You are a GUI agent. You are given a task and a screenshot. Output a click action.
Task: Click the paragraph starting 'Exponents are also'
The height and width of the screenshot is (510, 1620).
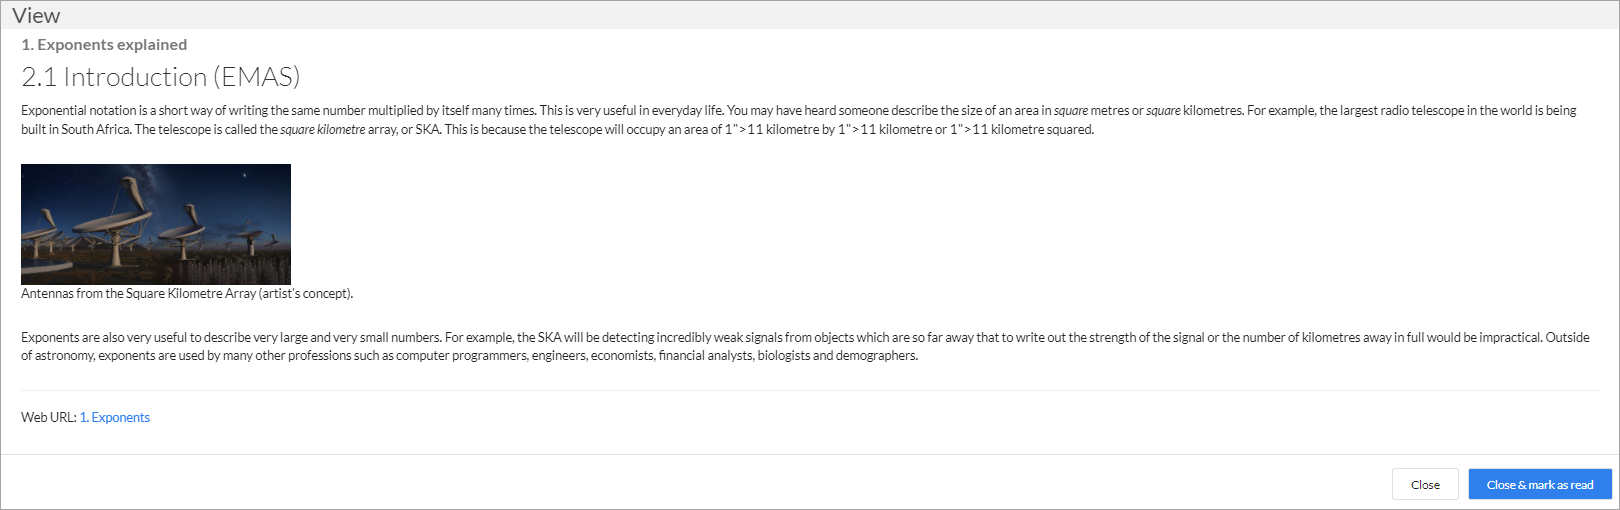[x=805, y=346]
